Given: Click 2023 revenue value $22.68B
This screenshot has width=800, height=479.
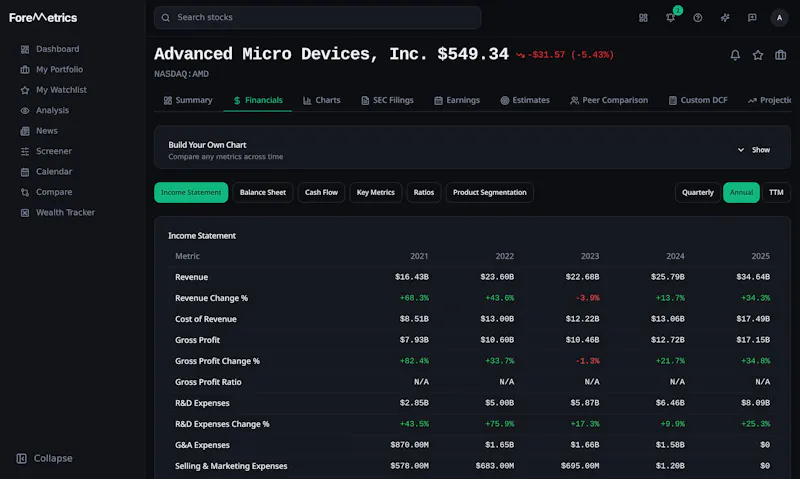Looking at the screenshot, I should [x=582, y=277].
